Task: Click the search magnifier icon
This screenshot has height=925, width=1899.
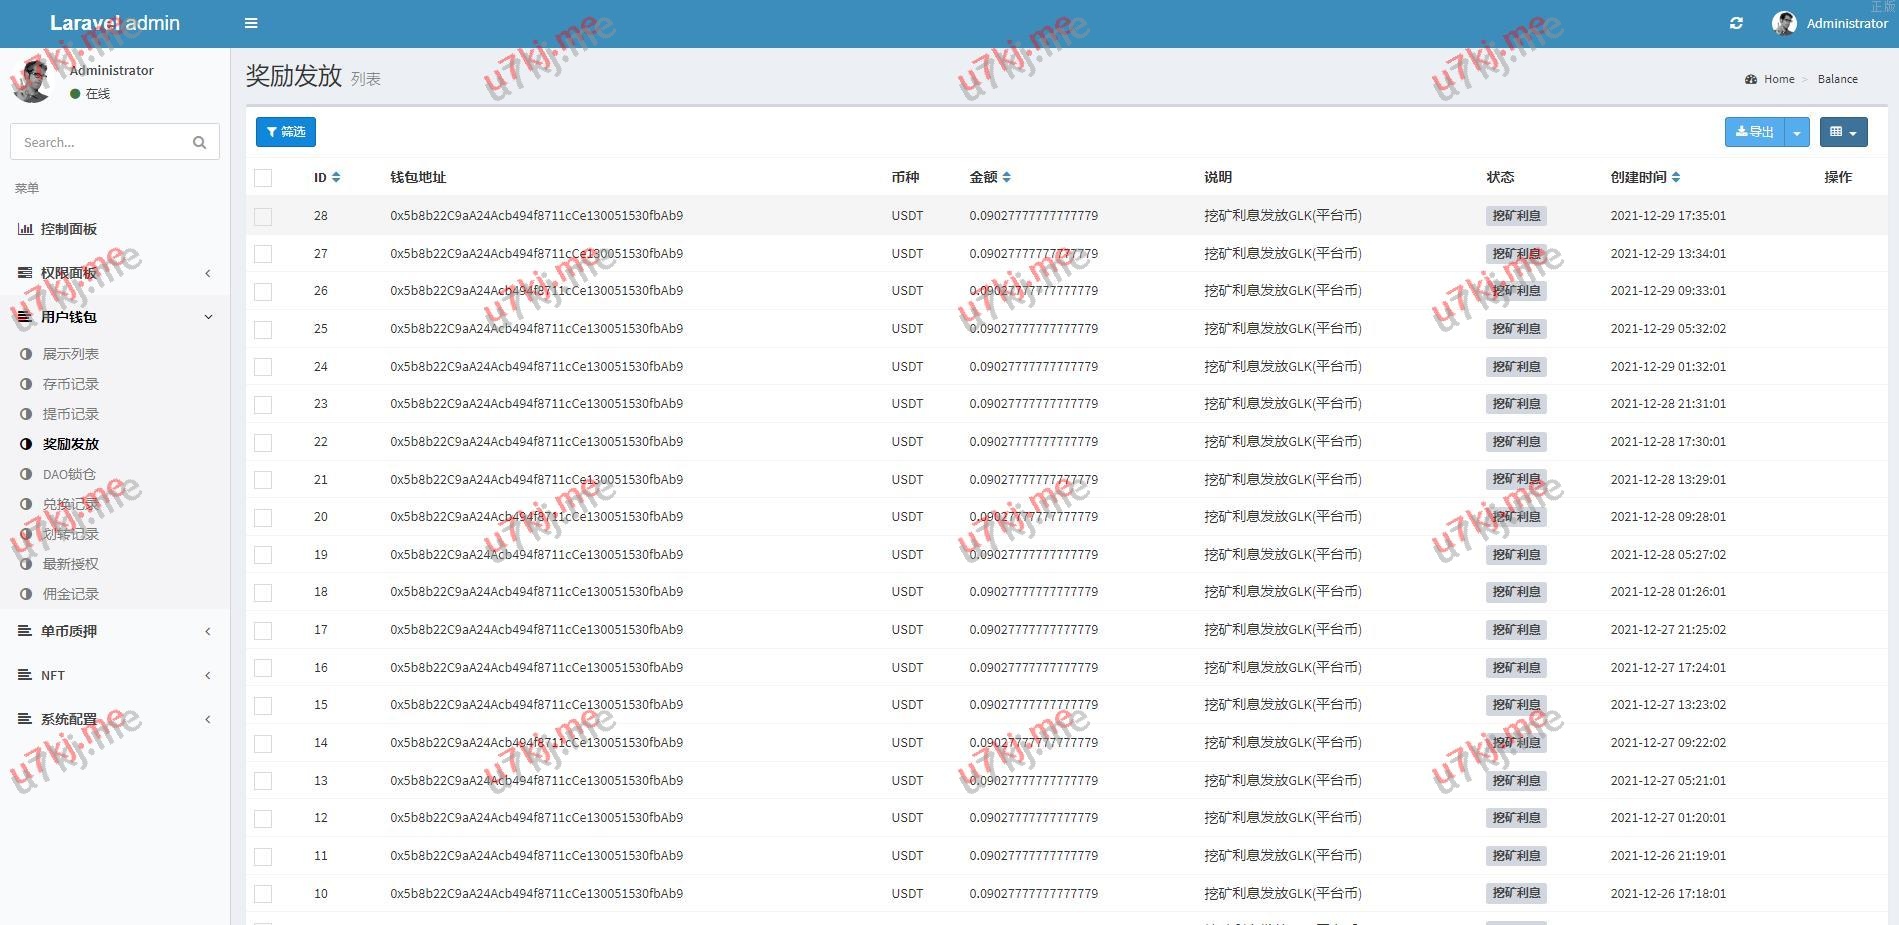Action: coord(199,142)
